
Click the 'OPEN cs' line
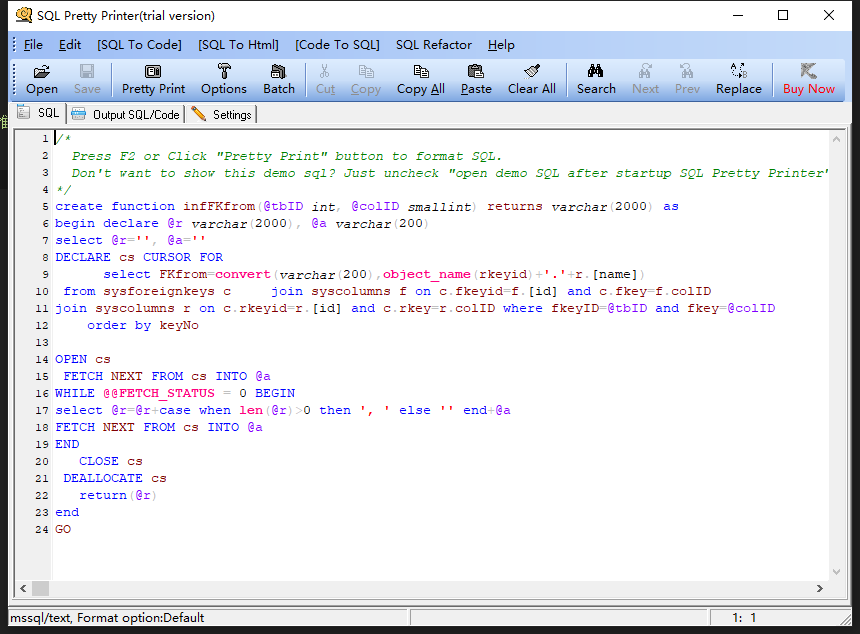pos(83,359)
